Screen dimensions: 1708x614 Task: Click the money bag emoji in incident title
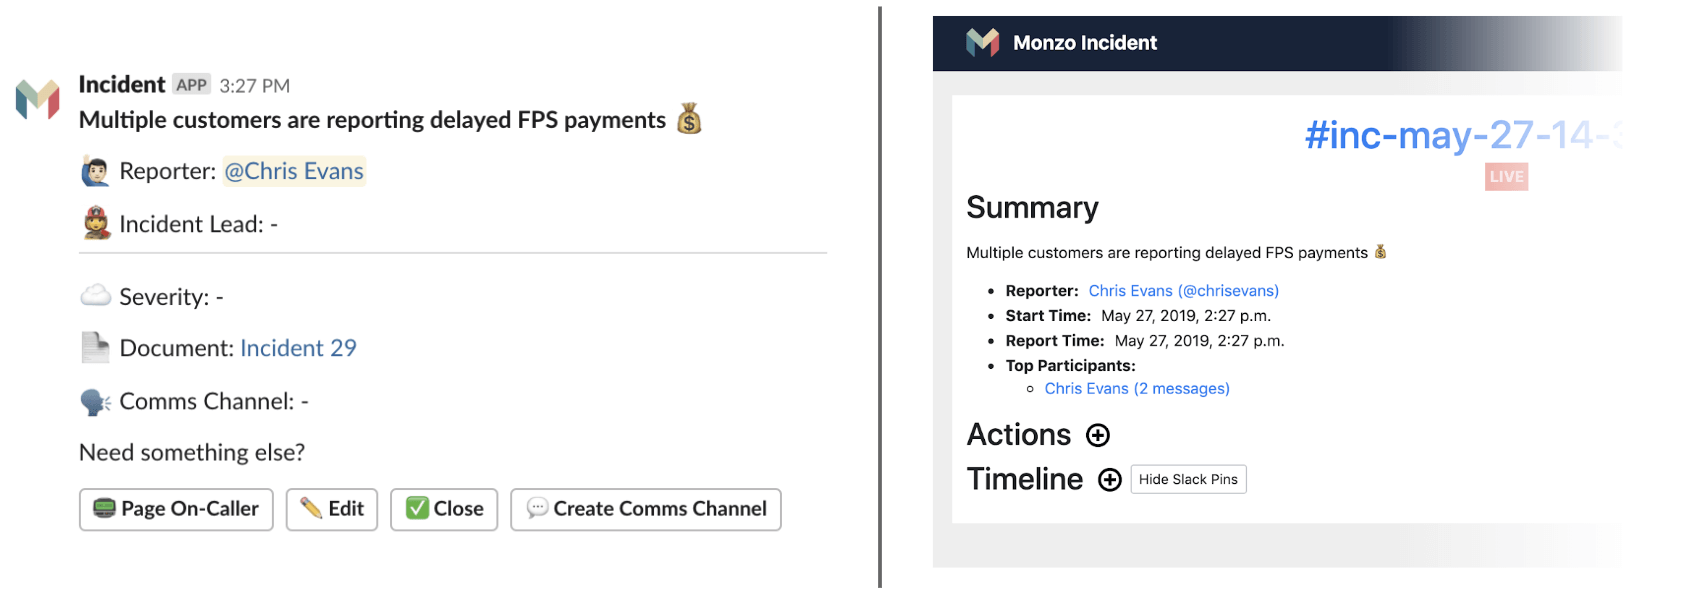coord(689,119)
